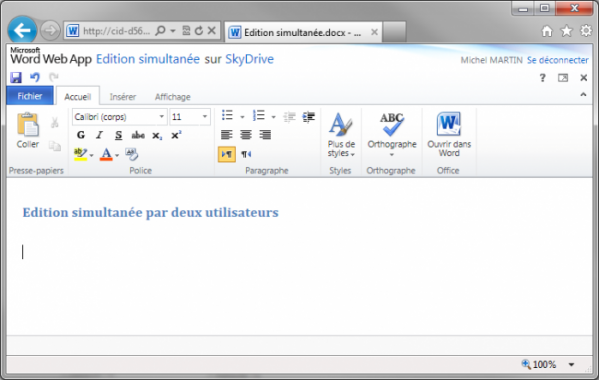The image size is (599, 380).
Task: Open browser favorites star
Action: 566,31
